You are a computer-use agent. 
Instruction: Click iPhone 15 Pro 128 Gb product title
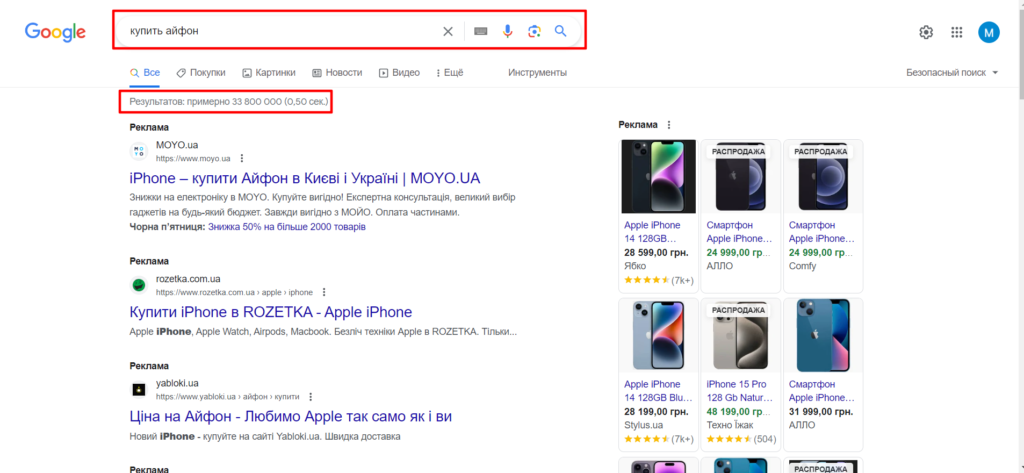pyautogui.click(x=739, y=391)
